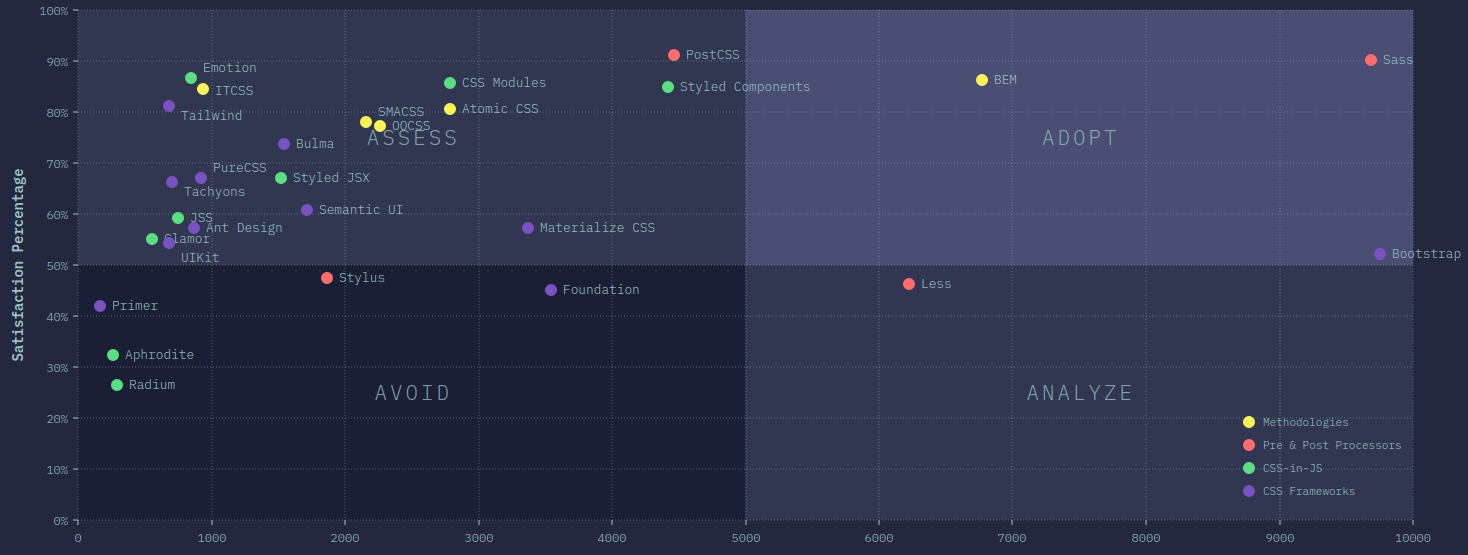Click the CSS Frameworks legend label
Screen dimensions: 1468x555
[x=1309, y=491]
